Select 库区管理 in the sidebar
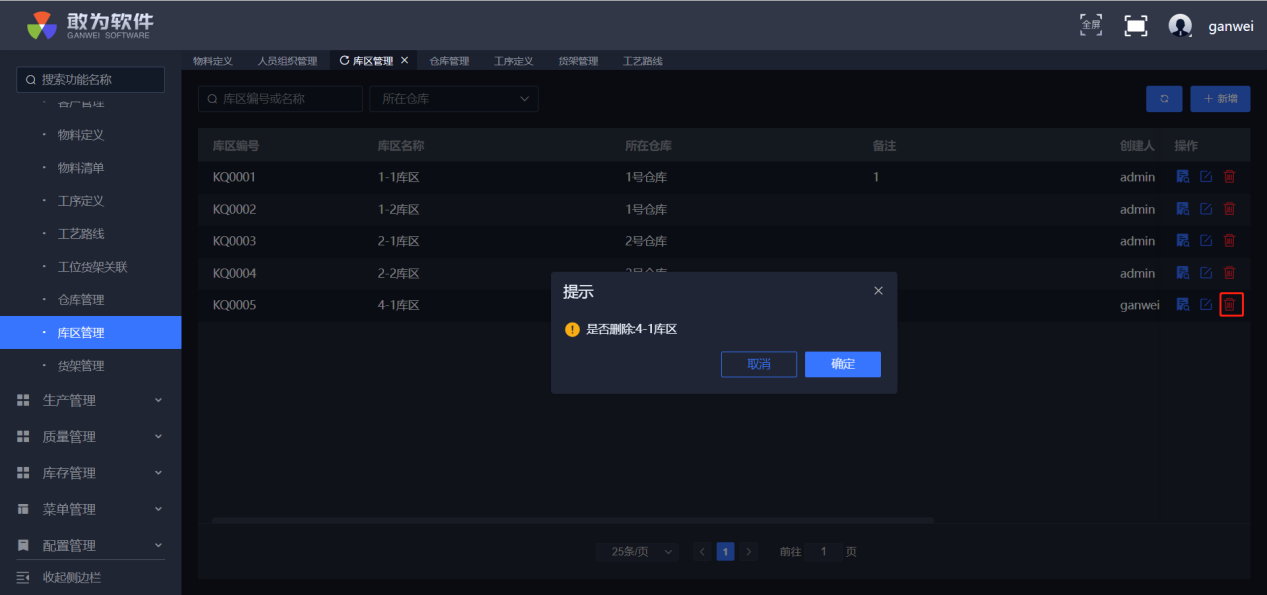The height and width of the screenshot is (595, 1267). 90,333
